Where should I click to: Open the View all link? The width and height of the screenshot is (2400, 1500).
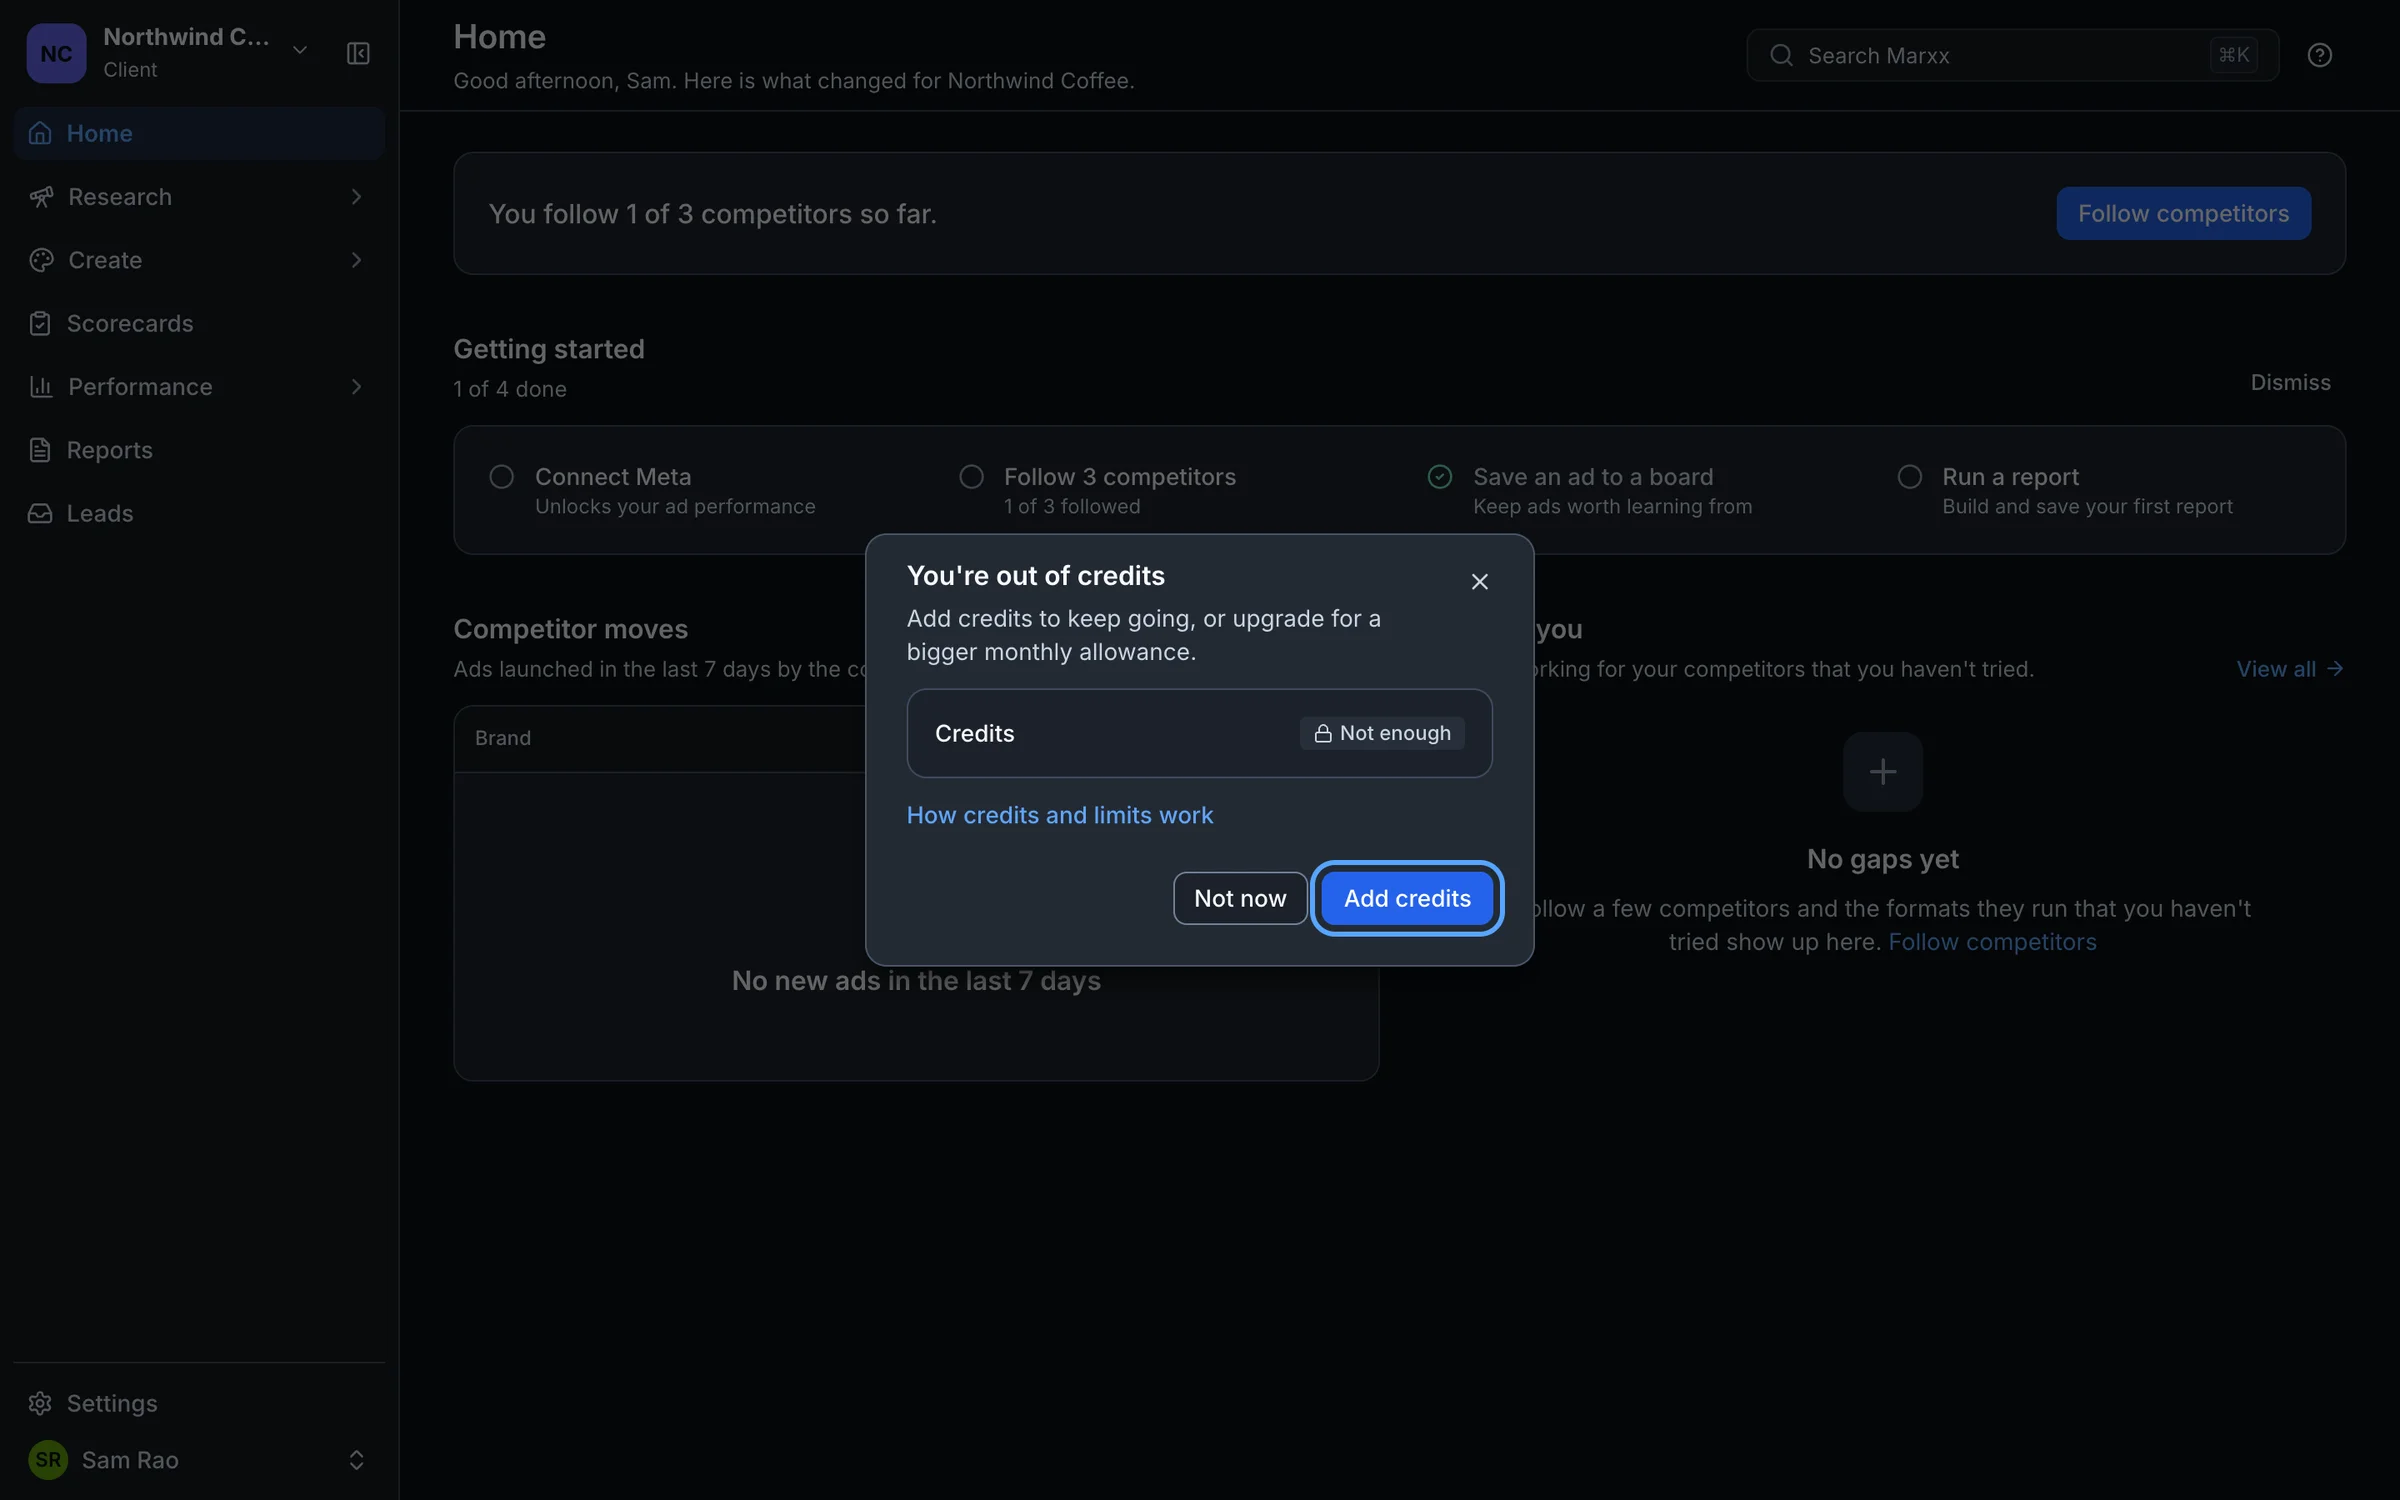[2290, 669]
